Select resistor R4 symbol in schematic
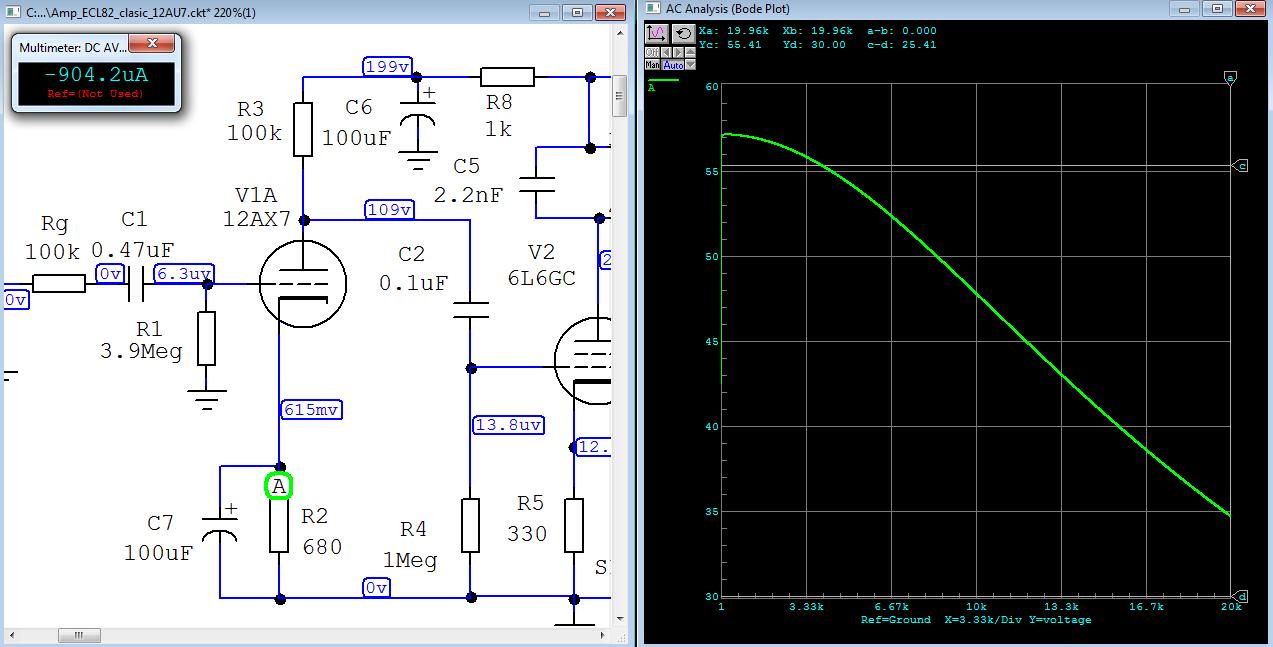 click(x=469, y=525)
